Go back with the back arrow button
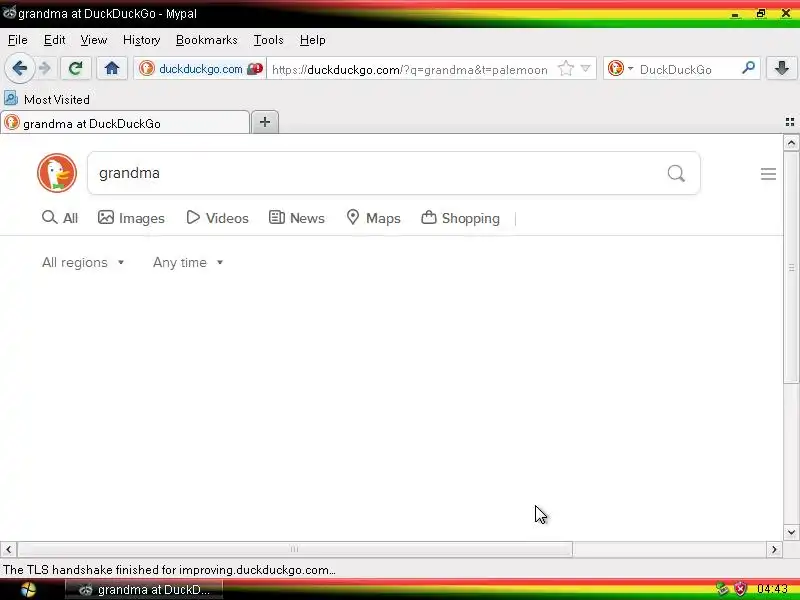This screenshot has height=600, width=800. (x=19, y=68)
